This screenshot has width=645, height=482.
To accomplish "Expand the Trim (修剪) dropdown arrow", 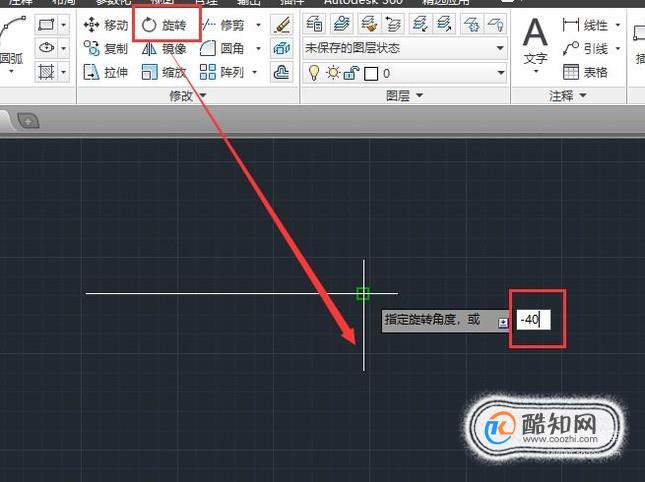I will (258, 25).
